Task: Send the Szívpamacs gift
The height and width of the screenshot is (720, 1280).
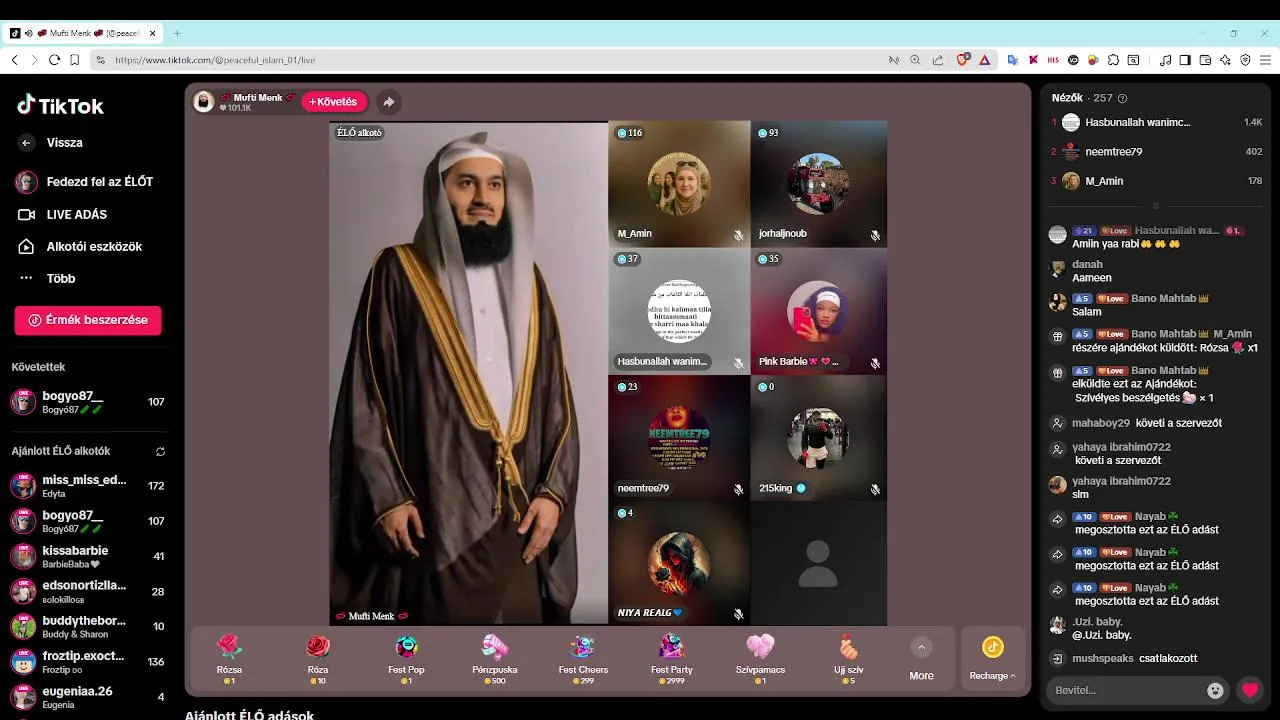Action: (760, 658)
